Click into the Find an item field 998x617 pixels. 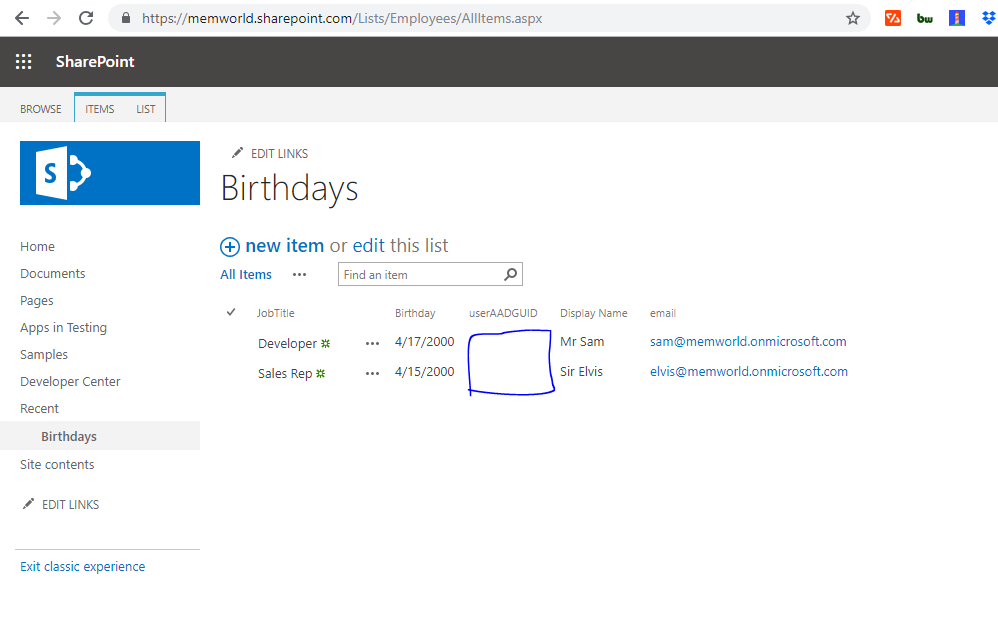coord(420,274)
